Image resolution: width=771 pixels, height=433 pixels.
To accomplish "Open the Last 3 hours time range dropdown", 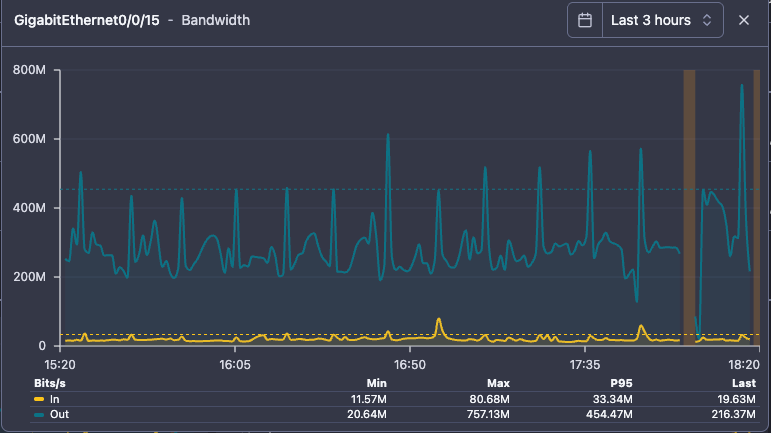I will coord(662,20).
